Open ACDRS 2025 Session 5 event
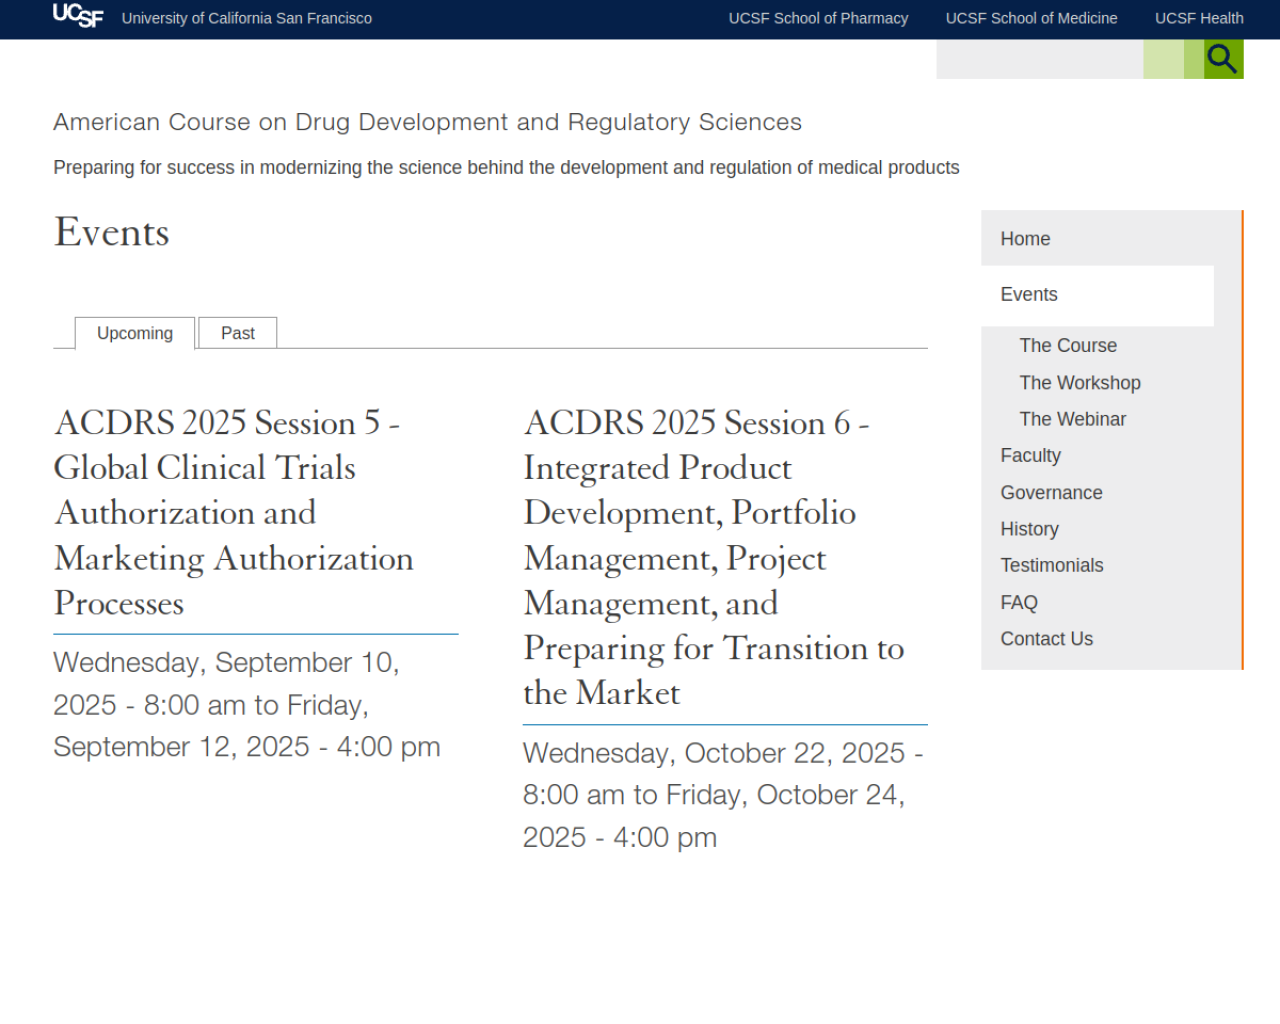The width and height of the screenshot is (1280, 1024). (234, 513)
